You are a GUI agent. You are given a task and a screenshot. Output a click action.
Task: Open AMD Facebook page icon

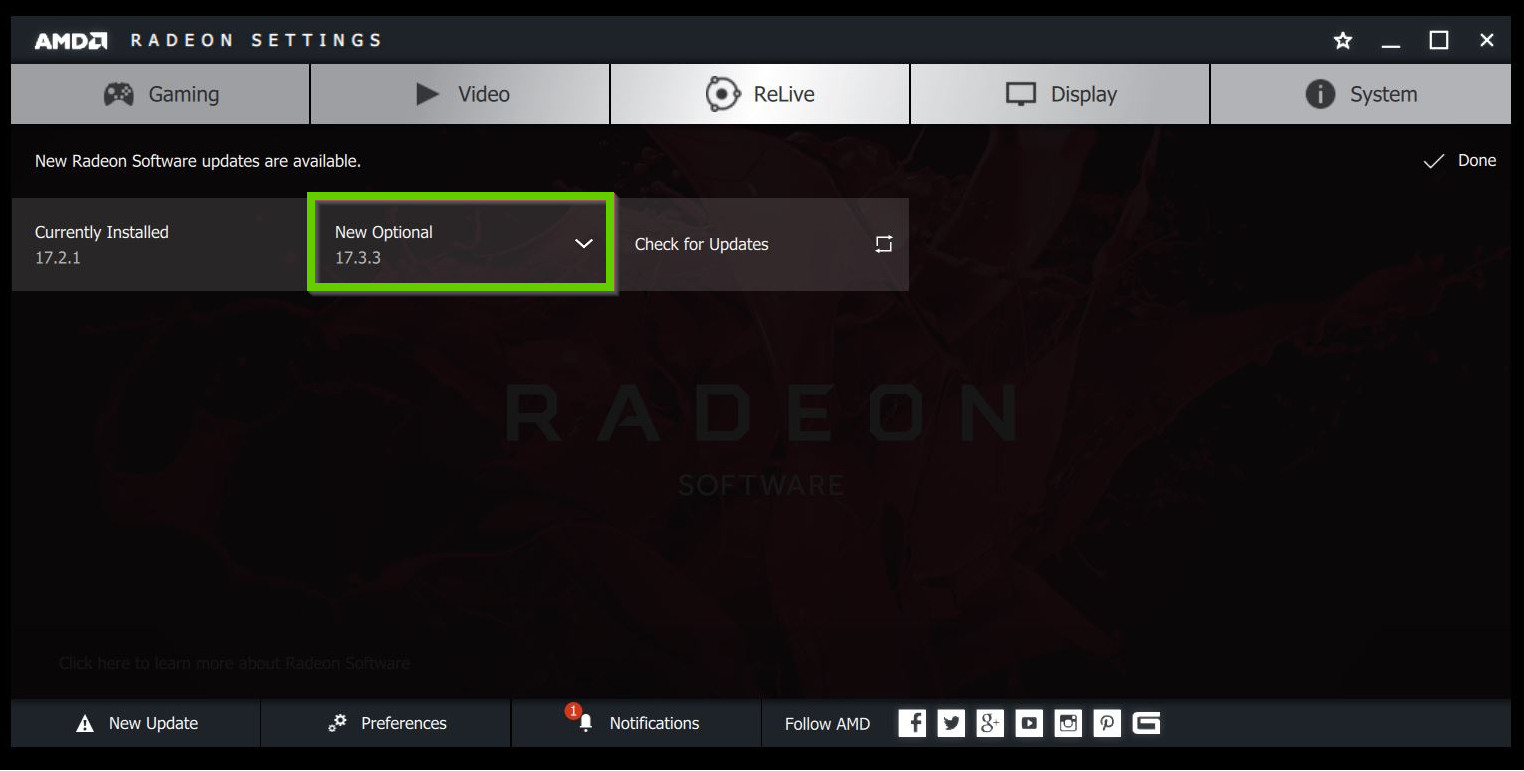click(912, 723)
